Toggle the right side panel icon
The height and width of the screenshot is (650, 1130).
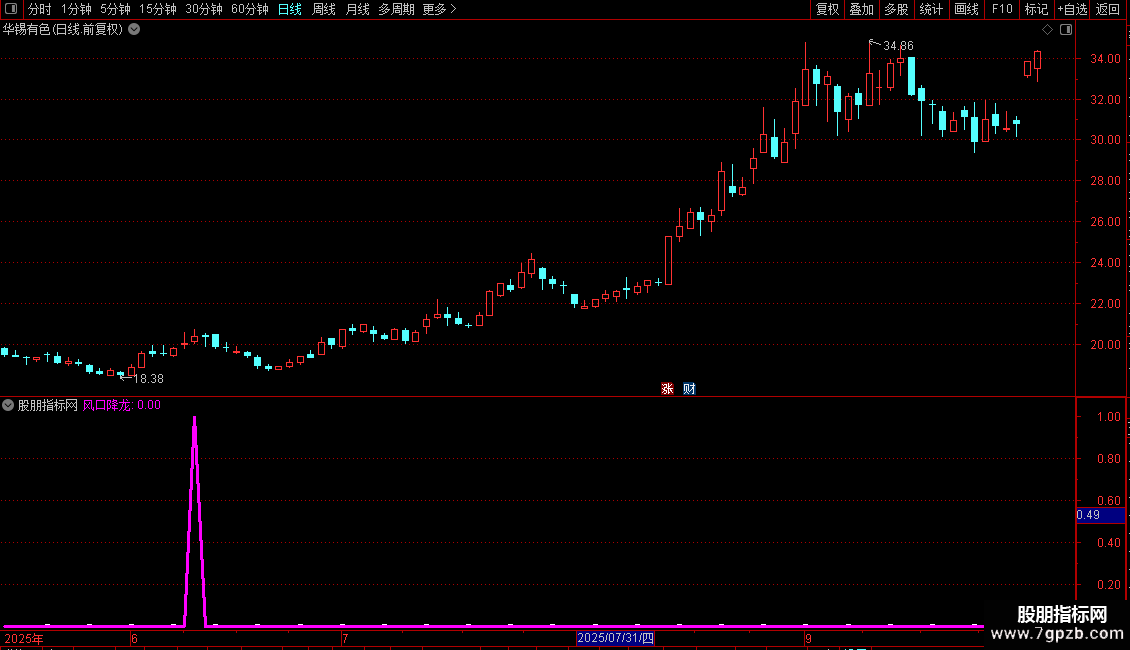tap(1066, 30)
